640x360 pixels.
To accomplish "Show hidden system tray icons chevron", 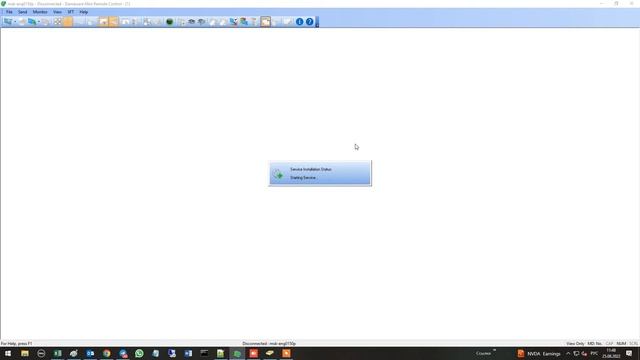I will 568,353.
